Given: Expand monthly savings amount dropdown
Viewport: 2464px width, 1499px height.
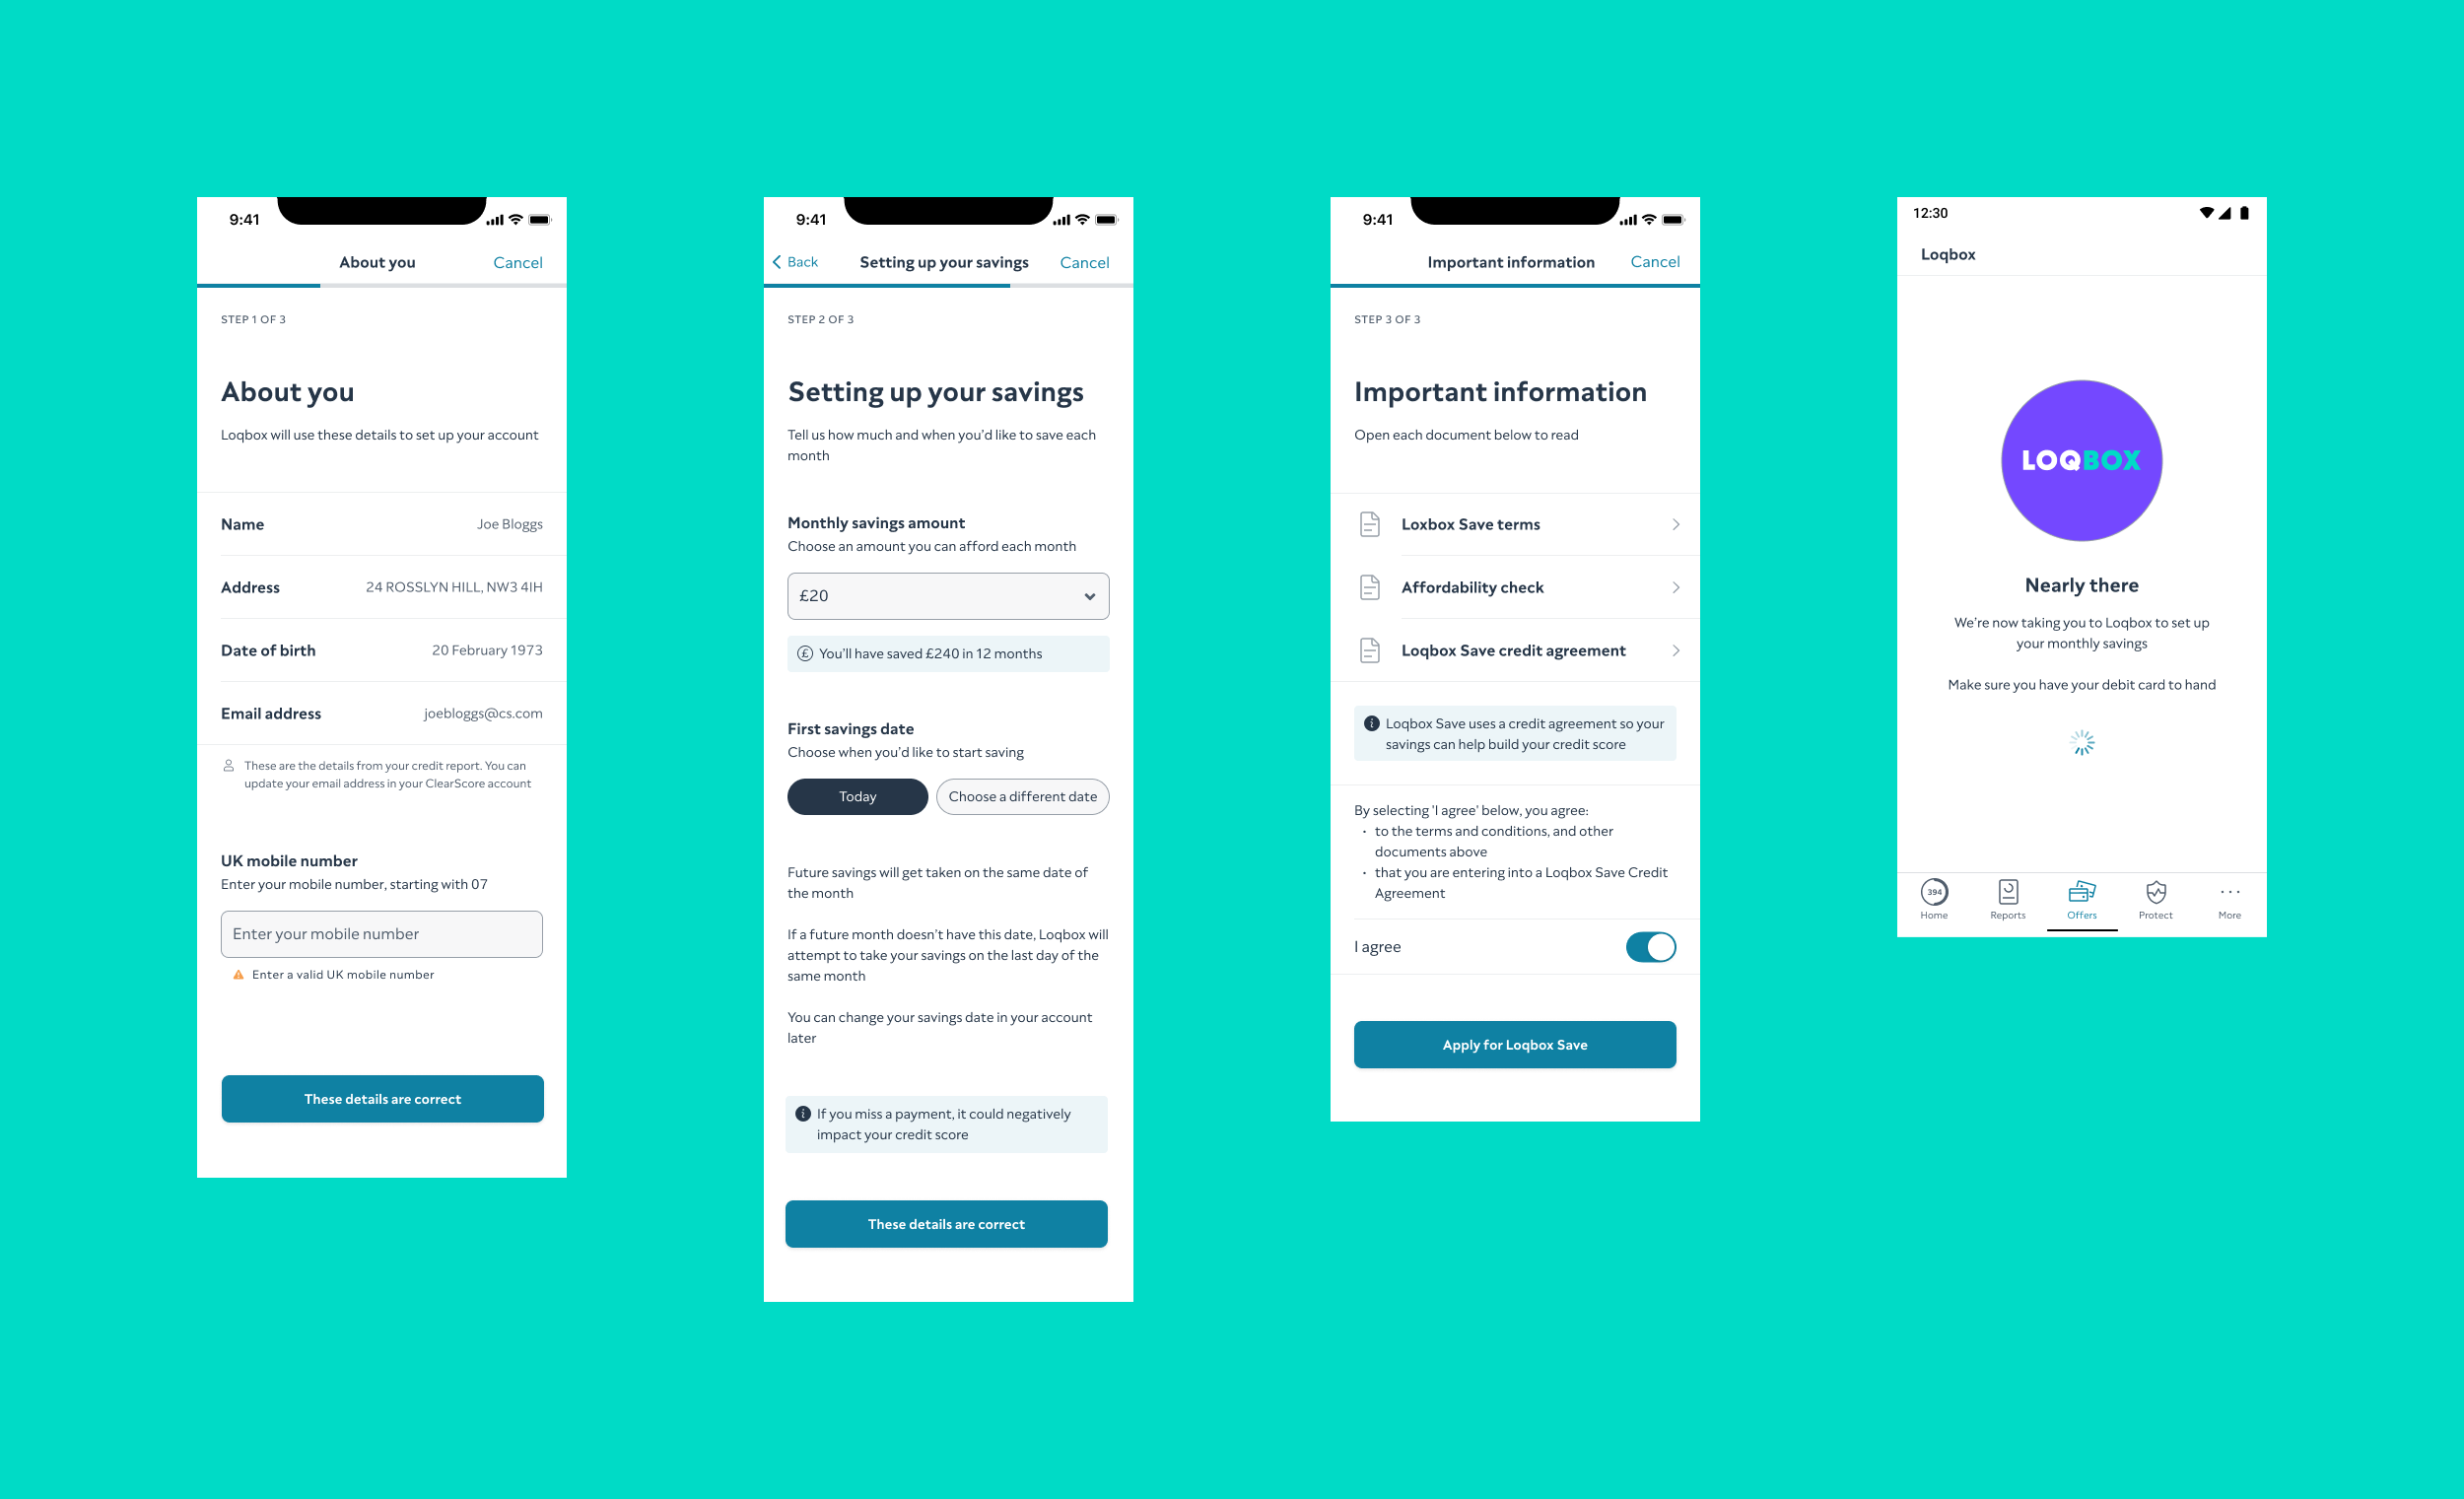Looking at the screenshot, I should point(945,593).
